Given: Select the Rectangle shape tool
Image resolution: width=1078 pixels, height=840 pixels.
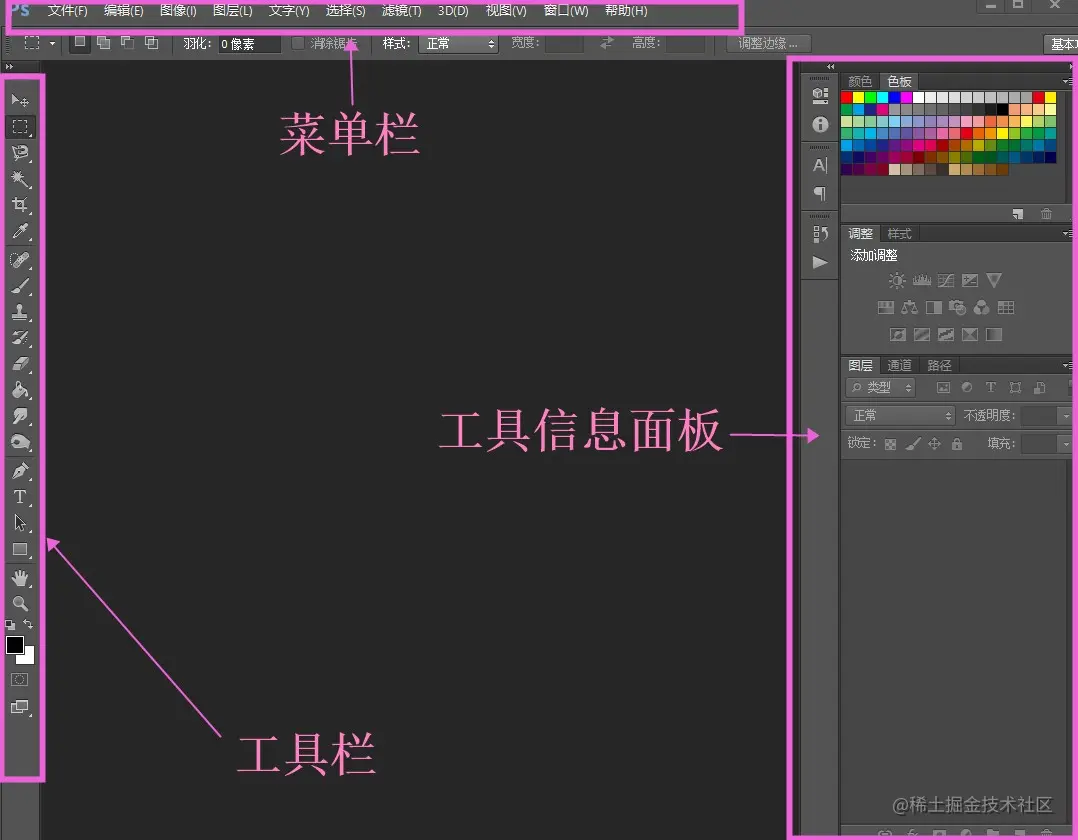Looking at the screenshot, I should point(20,550).
